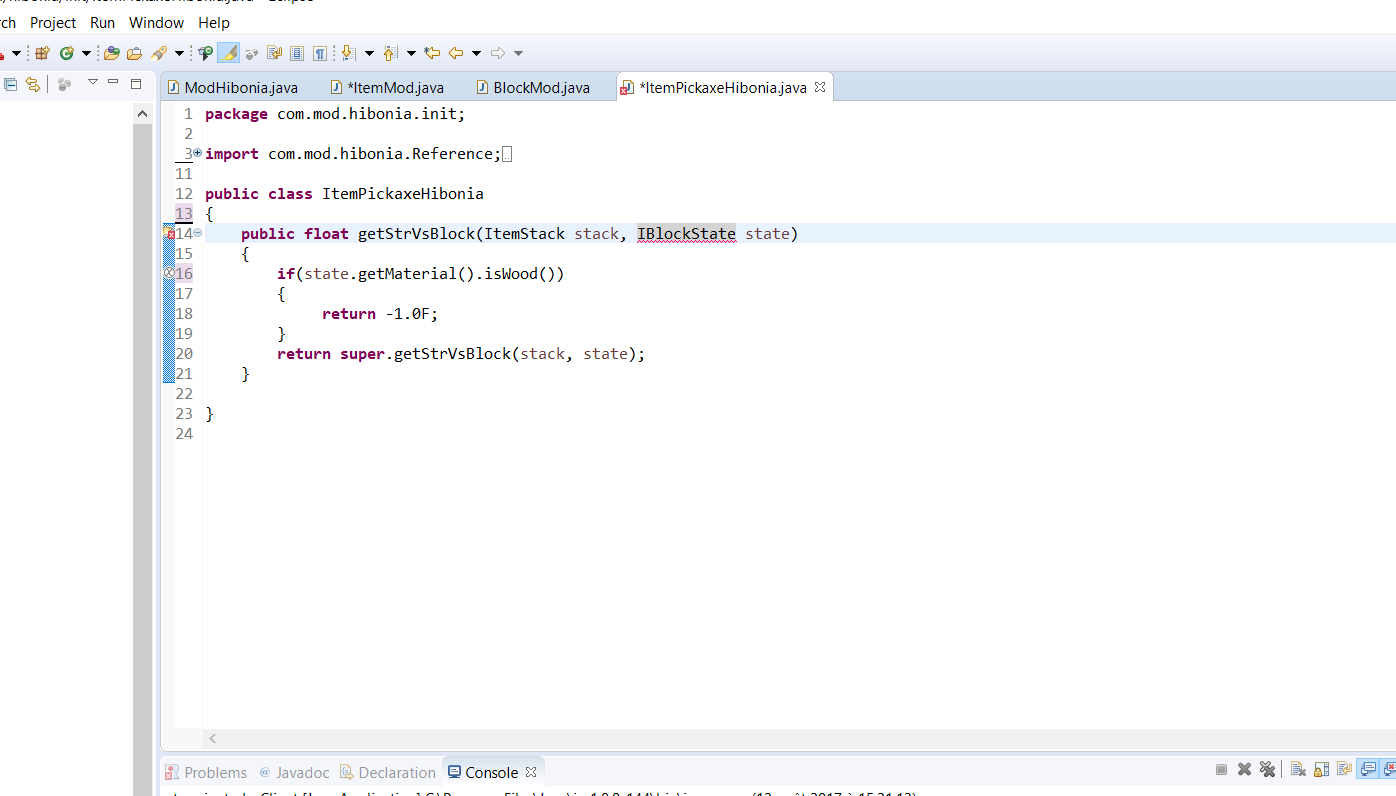Switch to BlockMod.java editor tab
The width and height of the screenshot is (1396, 796).
(533, 87)
